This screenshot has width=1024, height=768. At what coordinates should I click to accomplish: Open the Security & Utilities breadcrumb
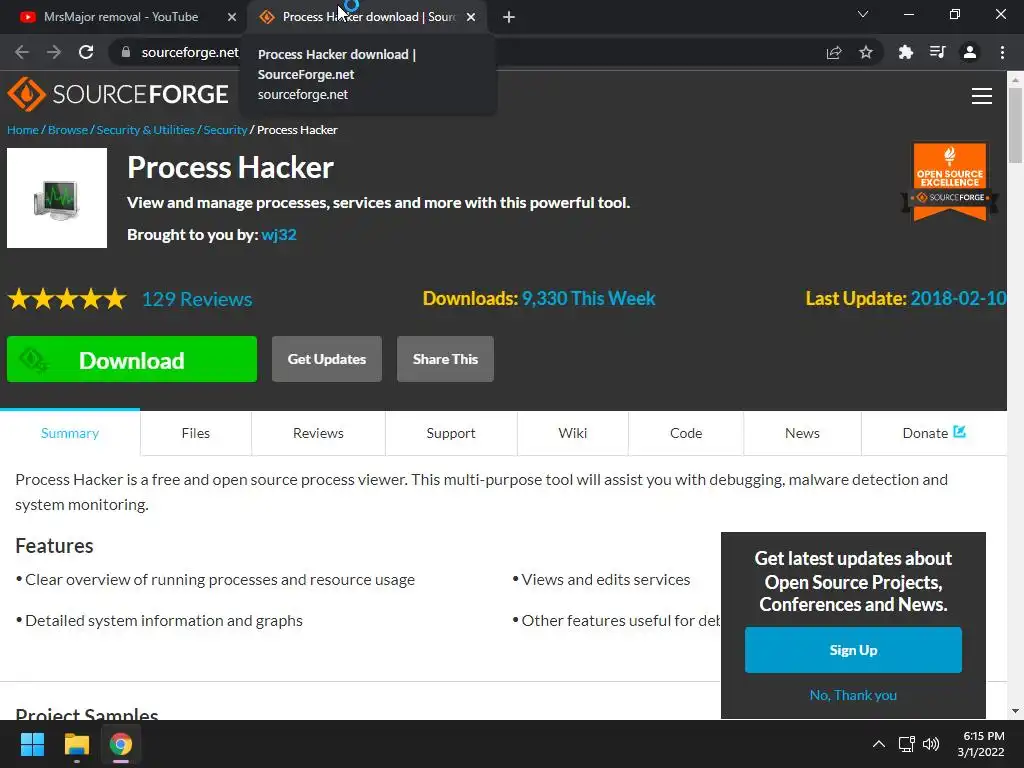pos(146,130)
